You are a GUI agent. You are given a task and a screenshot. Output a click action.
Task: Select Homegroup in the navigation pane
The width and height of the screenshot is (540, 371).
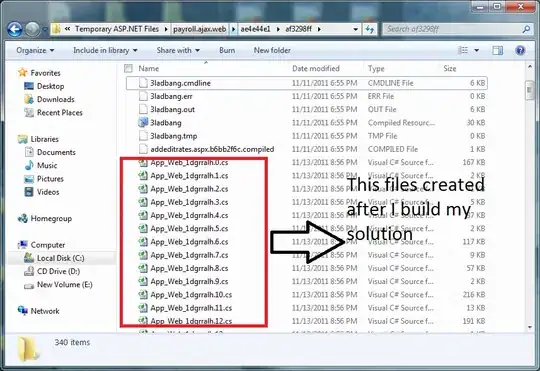click(x=51, y=218)
